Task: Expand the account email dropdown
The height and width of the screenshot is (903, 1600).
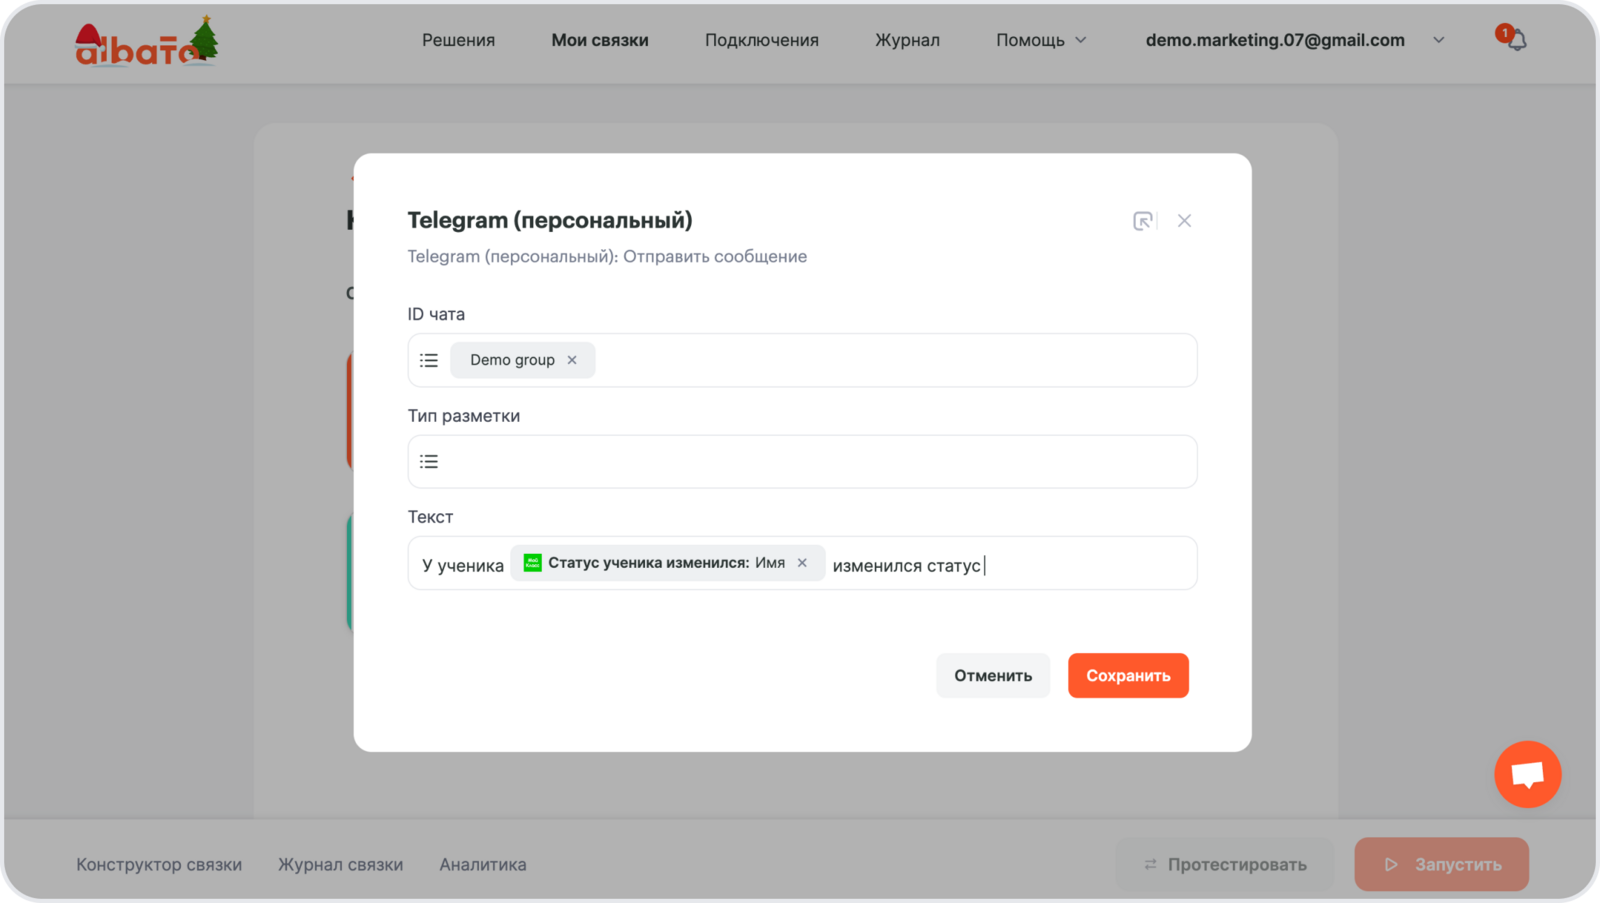Action: [x=1438, y=40]
